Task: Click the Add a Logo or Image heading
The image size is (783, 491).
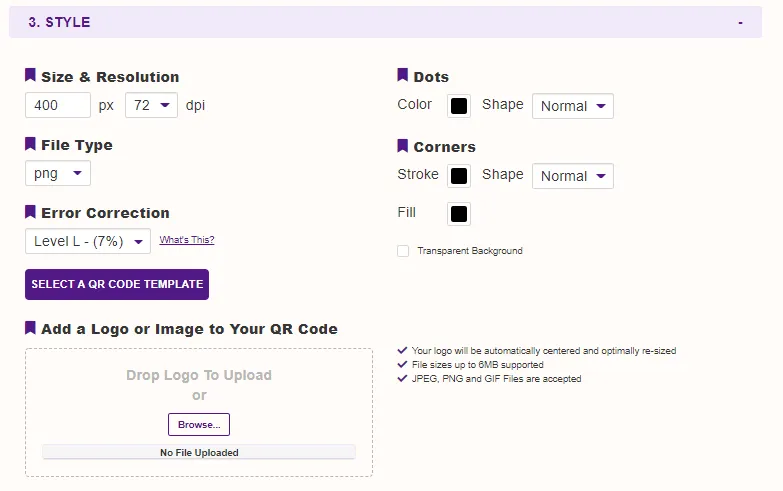Action: 189,329
